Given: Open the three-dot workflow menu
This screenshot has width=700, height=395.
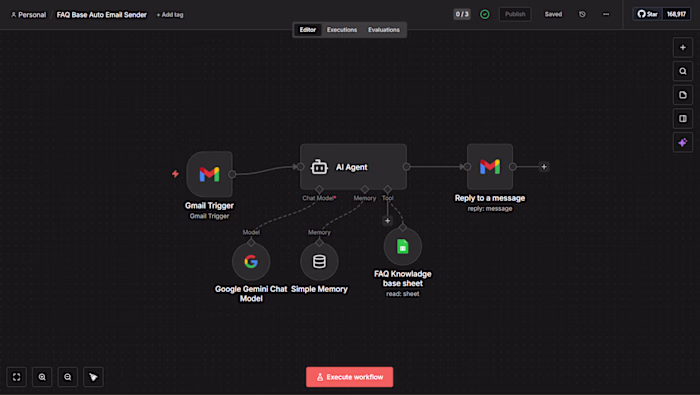Looking at the screenshot, I should tap(606, 14).
